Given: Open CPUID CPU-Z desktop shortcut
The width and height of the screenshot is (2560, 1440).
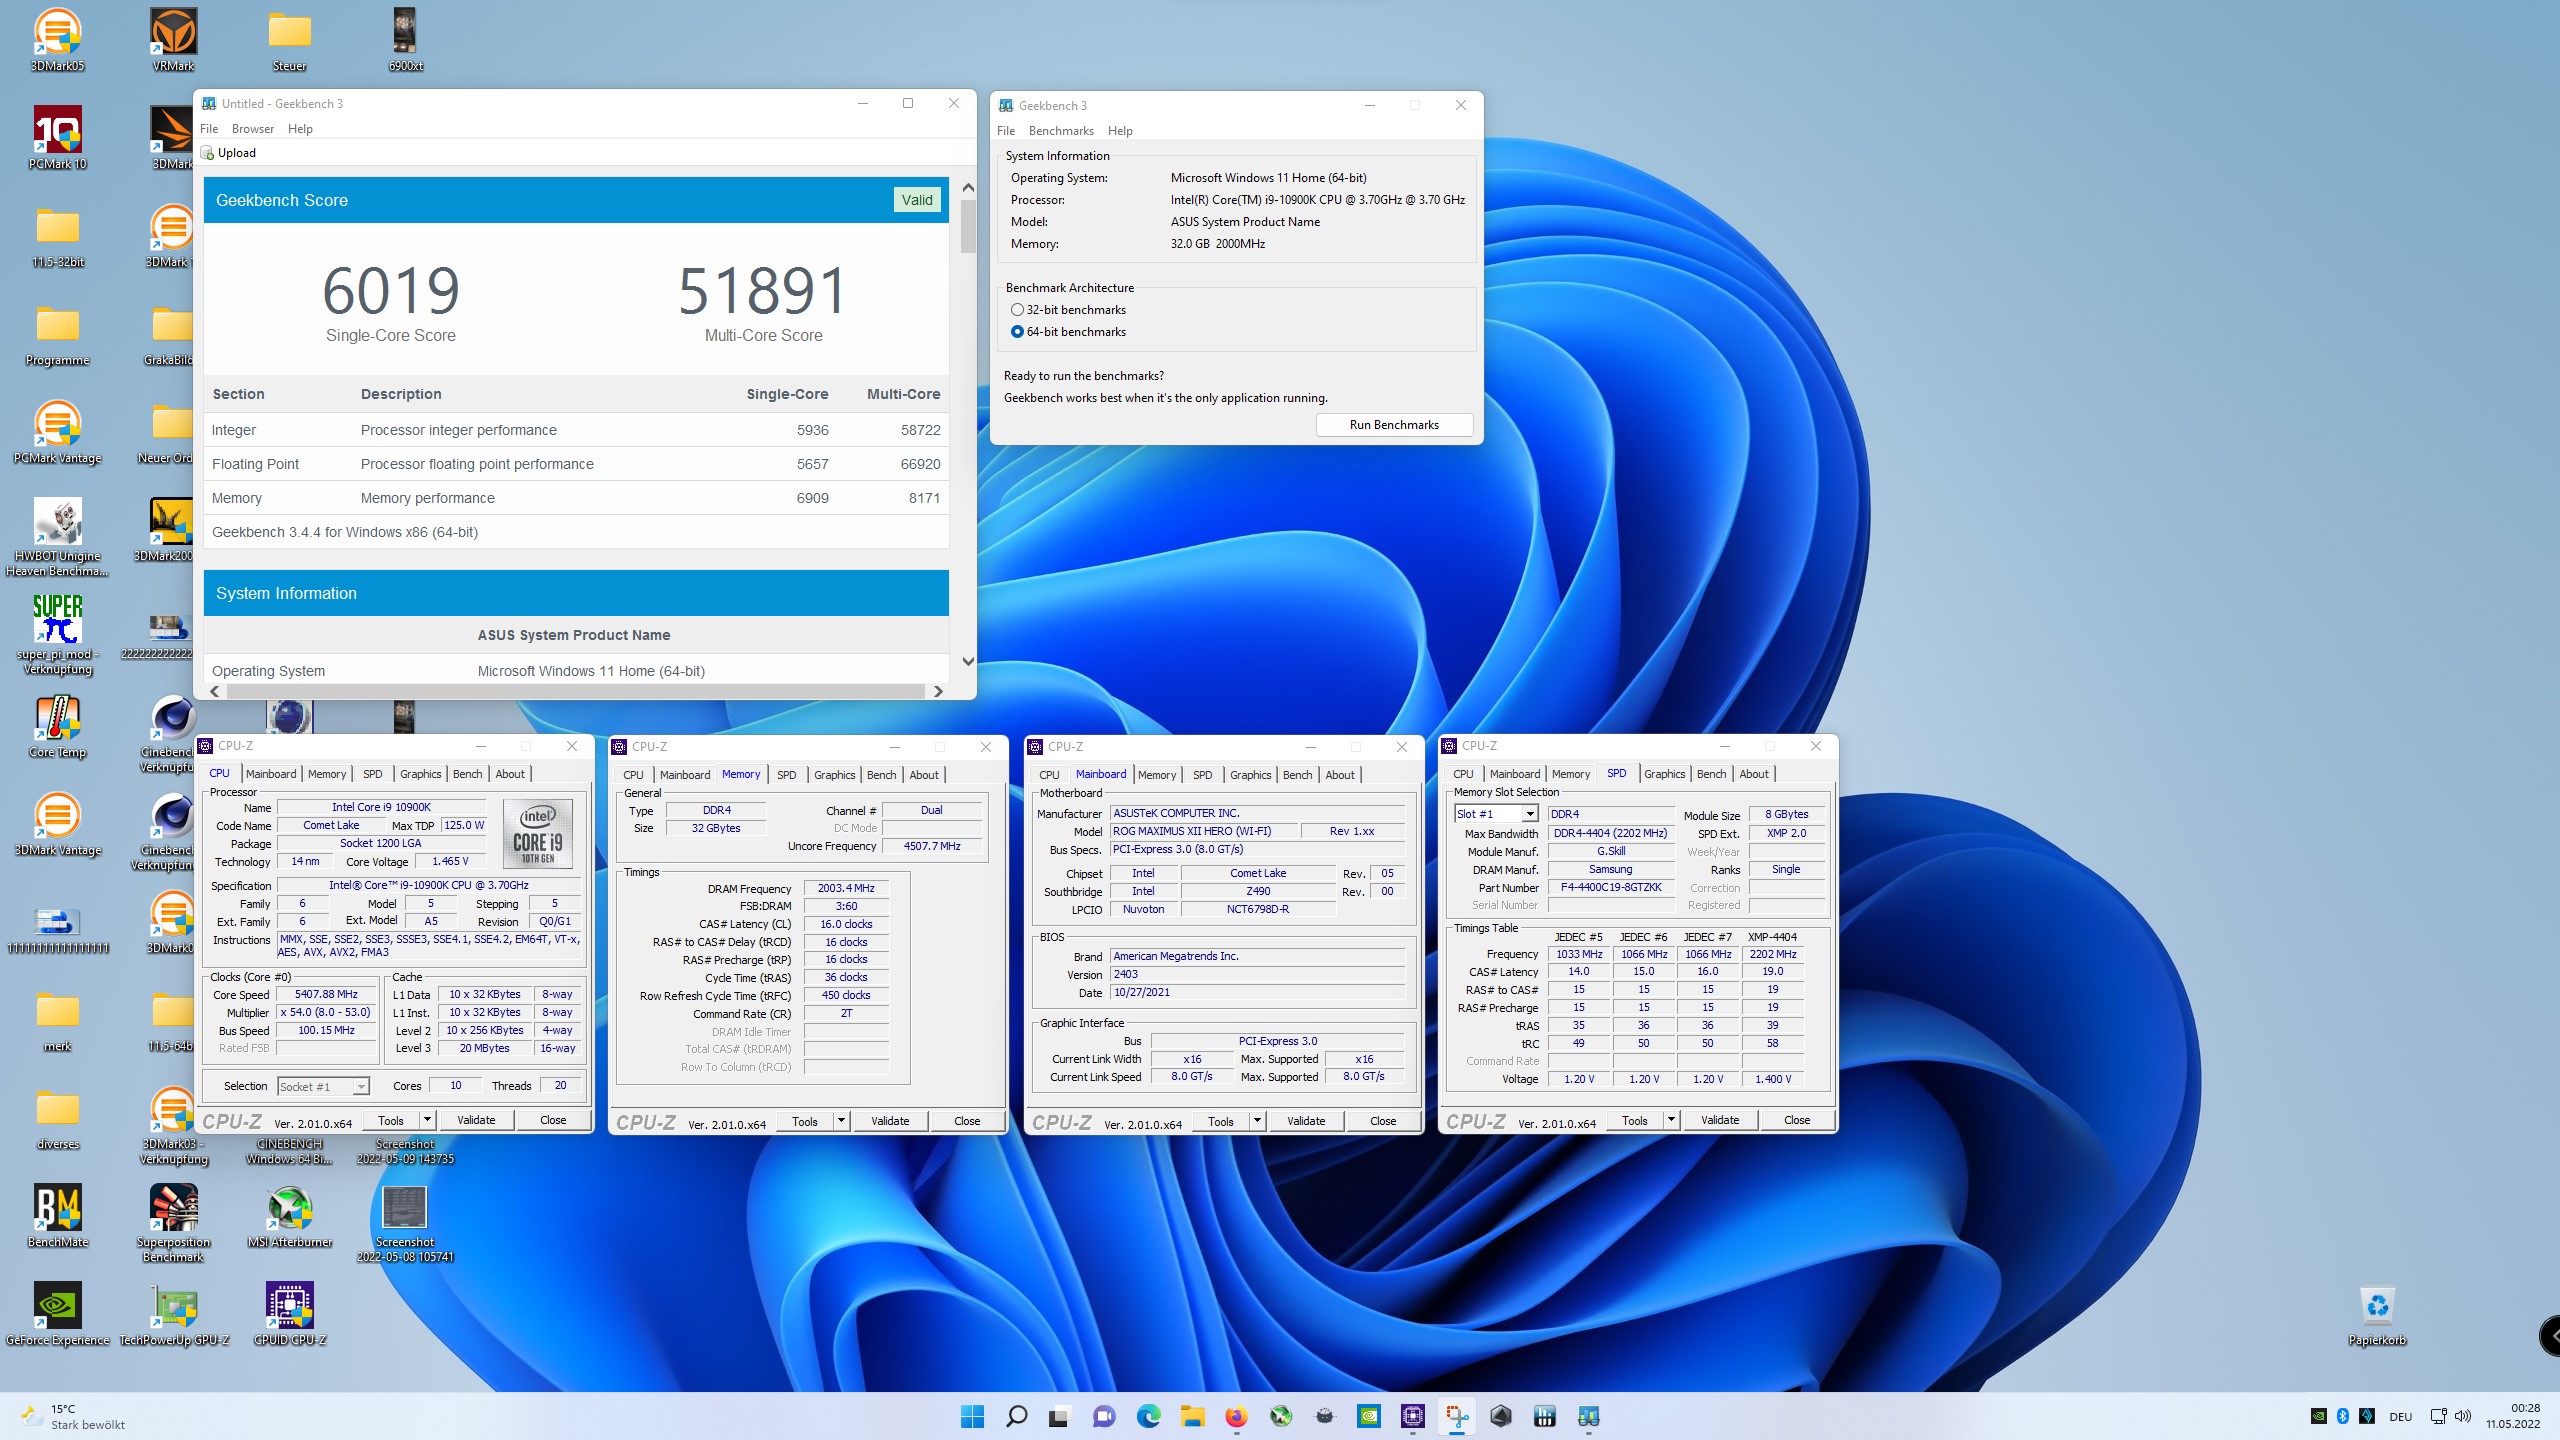Looking at the screenshot, I should pos(290,1314).
